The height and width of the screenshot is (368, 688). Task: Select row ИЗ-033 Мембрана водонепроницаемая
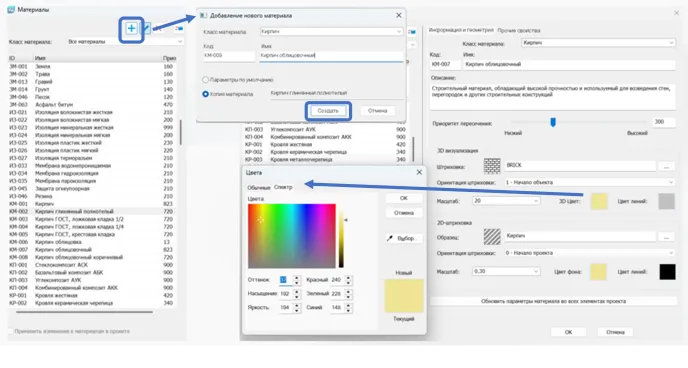[x=91, y=166]
